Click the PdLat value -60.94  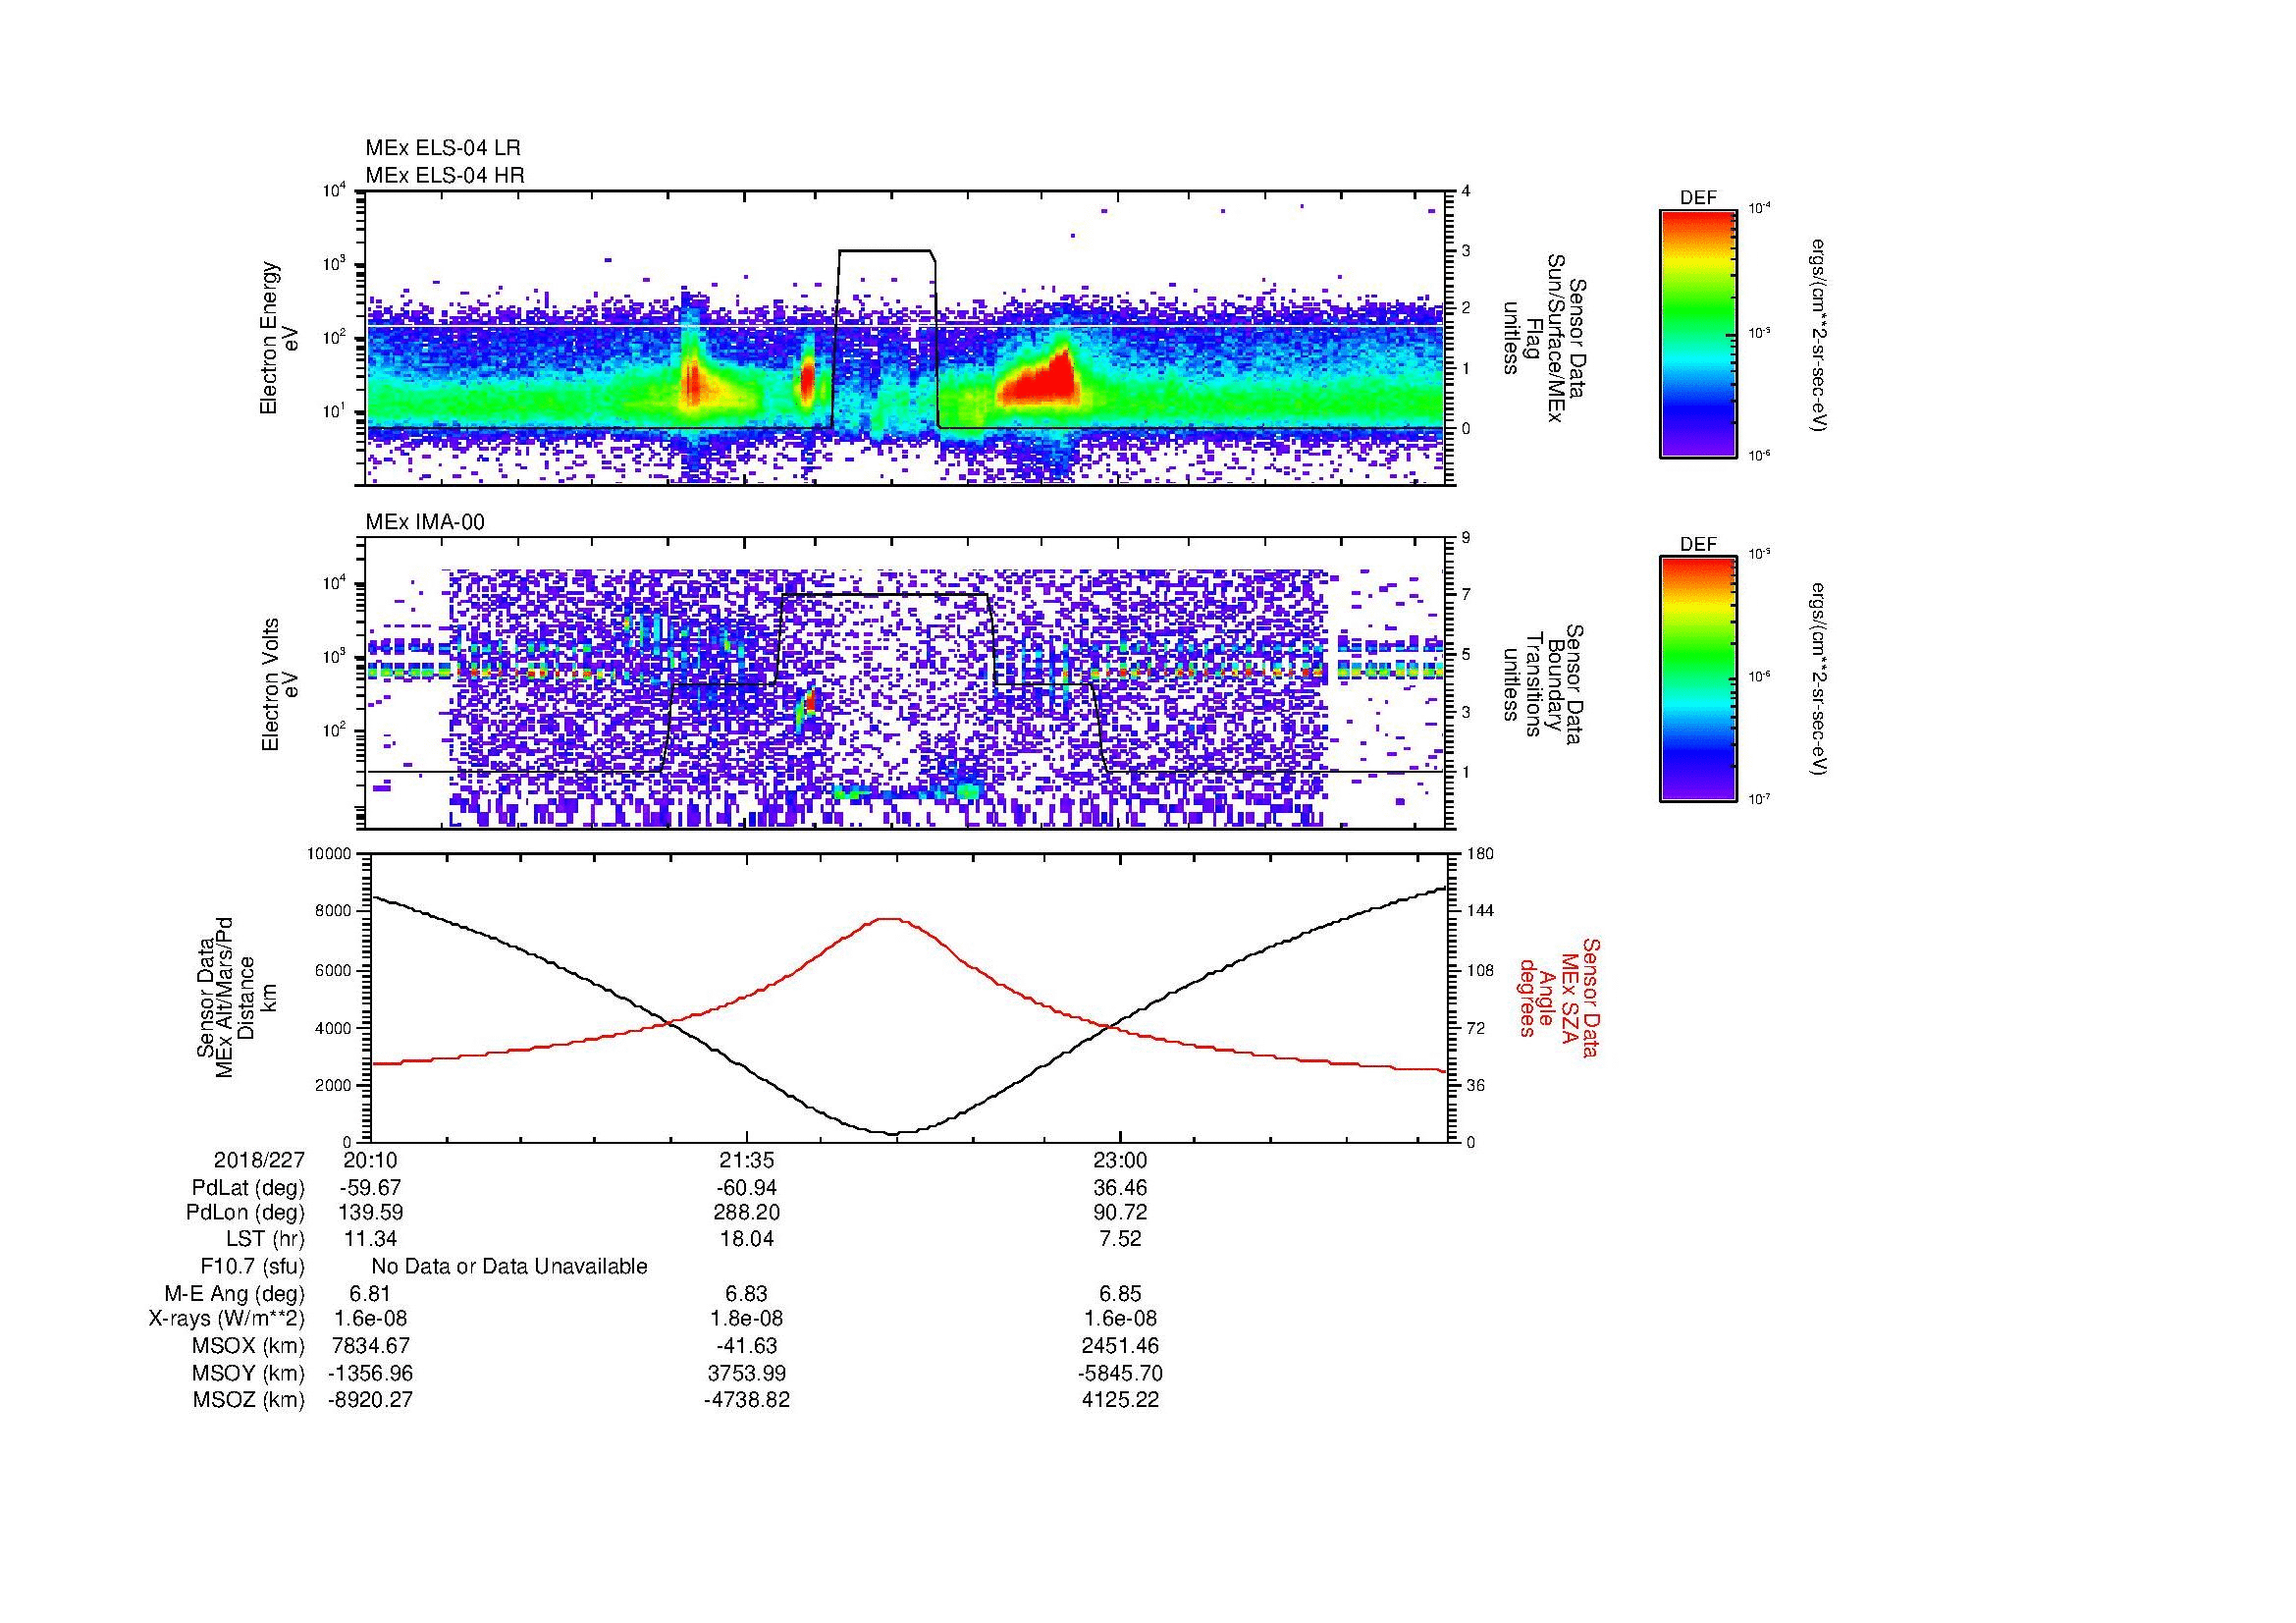coord(746,1188)
